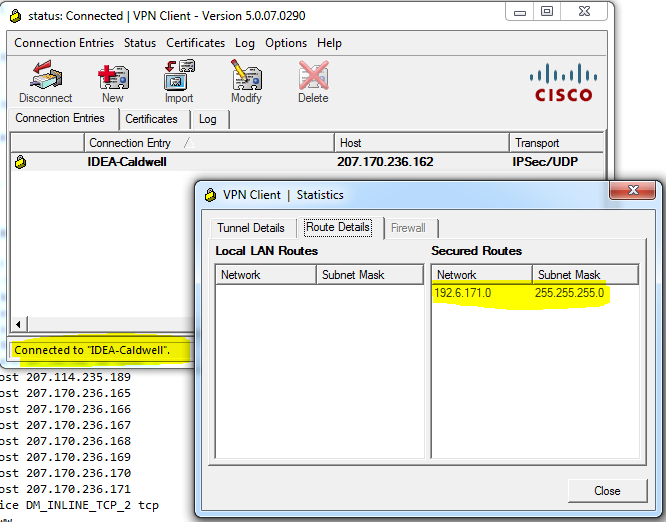Click the Cisco logo in the toolbar

click(563, 83)
